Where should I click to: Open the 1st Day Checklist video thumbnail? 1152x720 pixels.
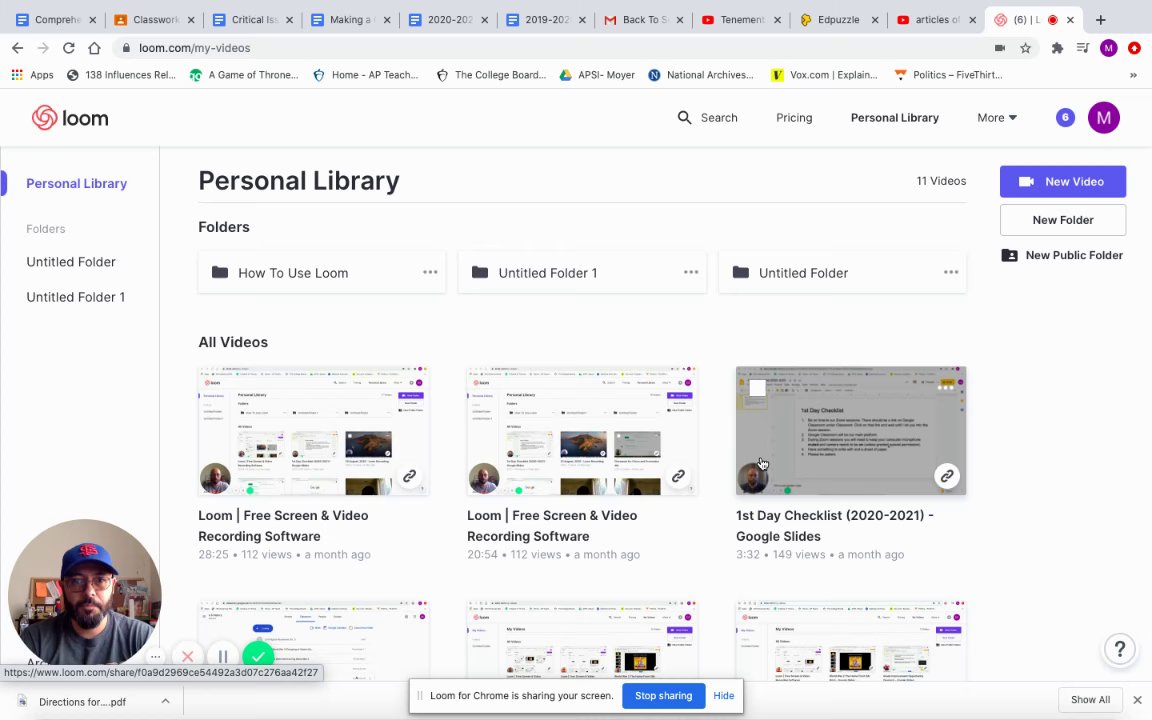[851, 431]
